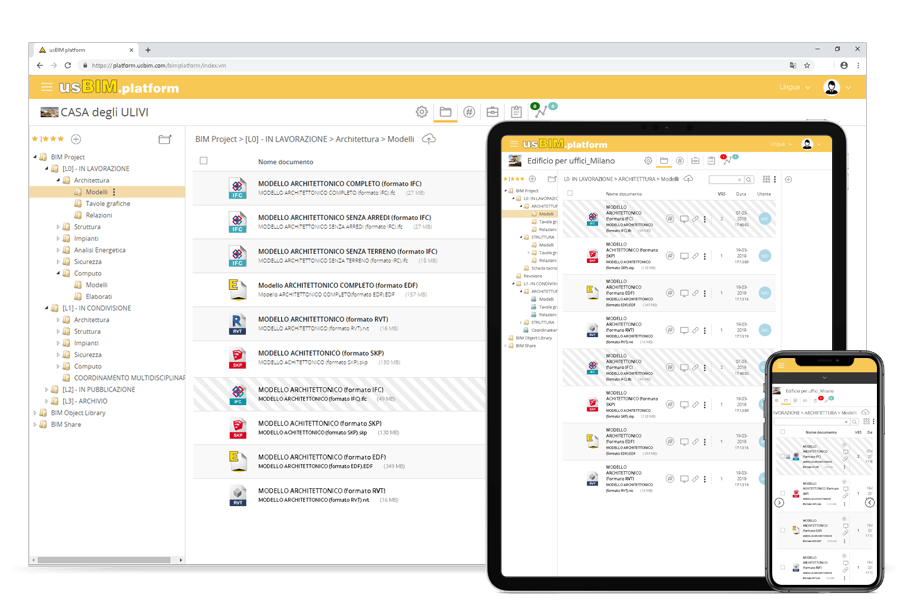Click EDF file icon of Modello ARCHITETTONICO COMPLETO

coord(237,290)
